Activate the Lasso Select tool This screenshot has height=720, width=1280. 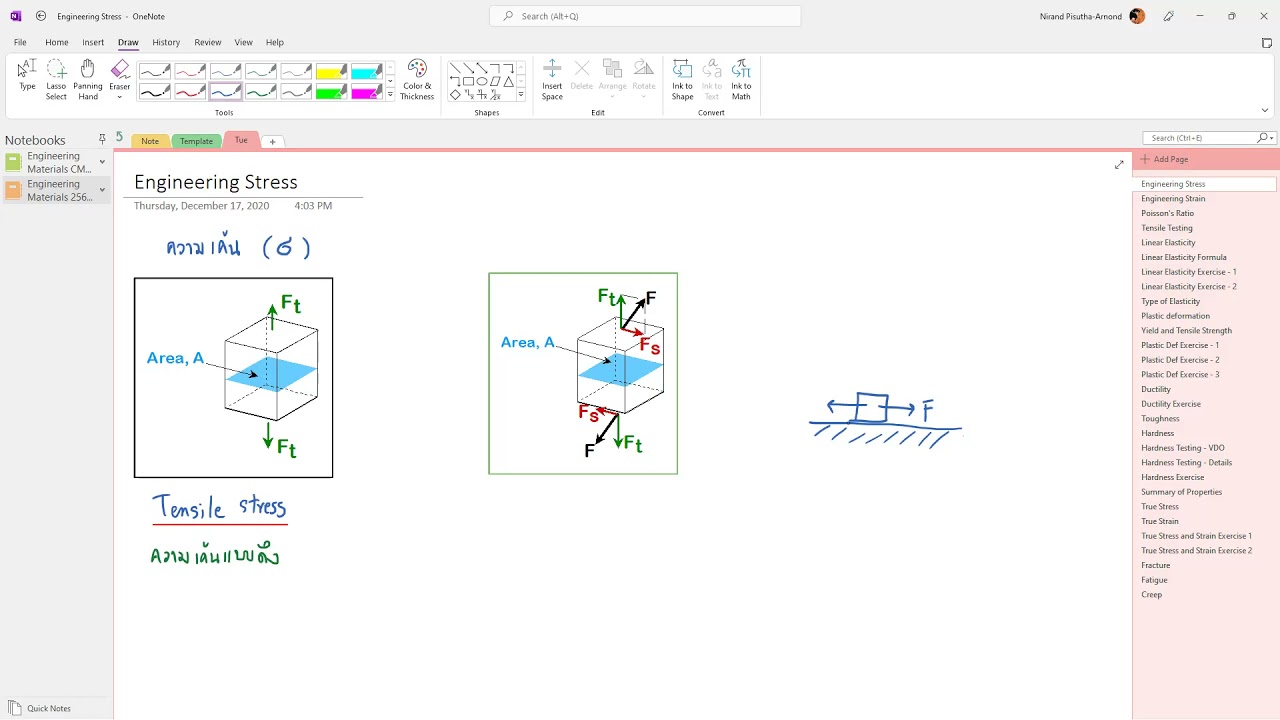tap(56, 78)
